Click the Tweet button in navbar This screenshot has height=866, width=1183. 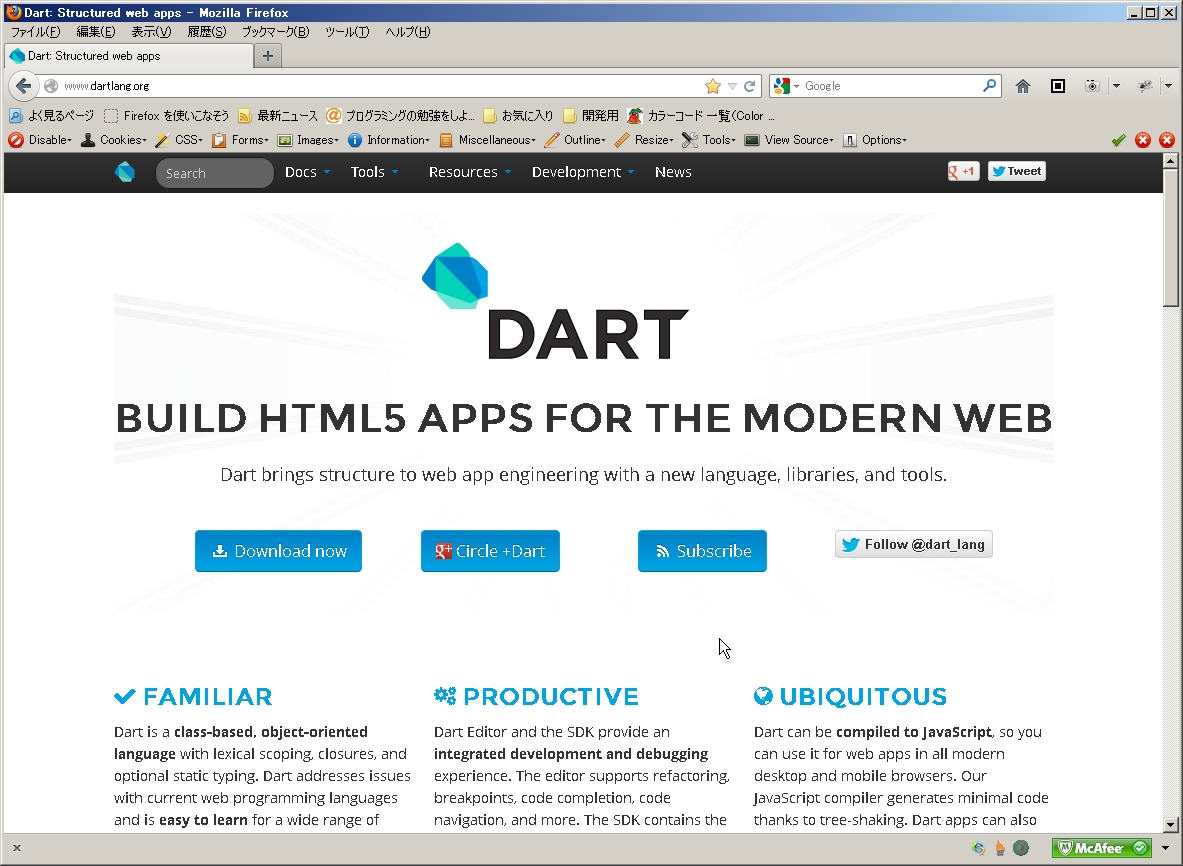pyautogui.click(x=1016, y=171)
